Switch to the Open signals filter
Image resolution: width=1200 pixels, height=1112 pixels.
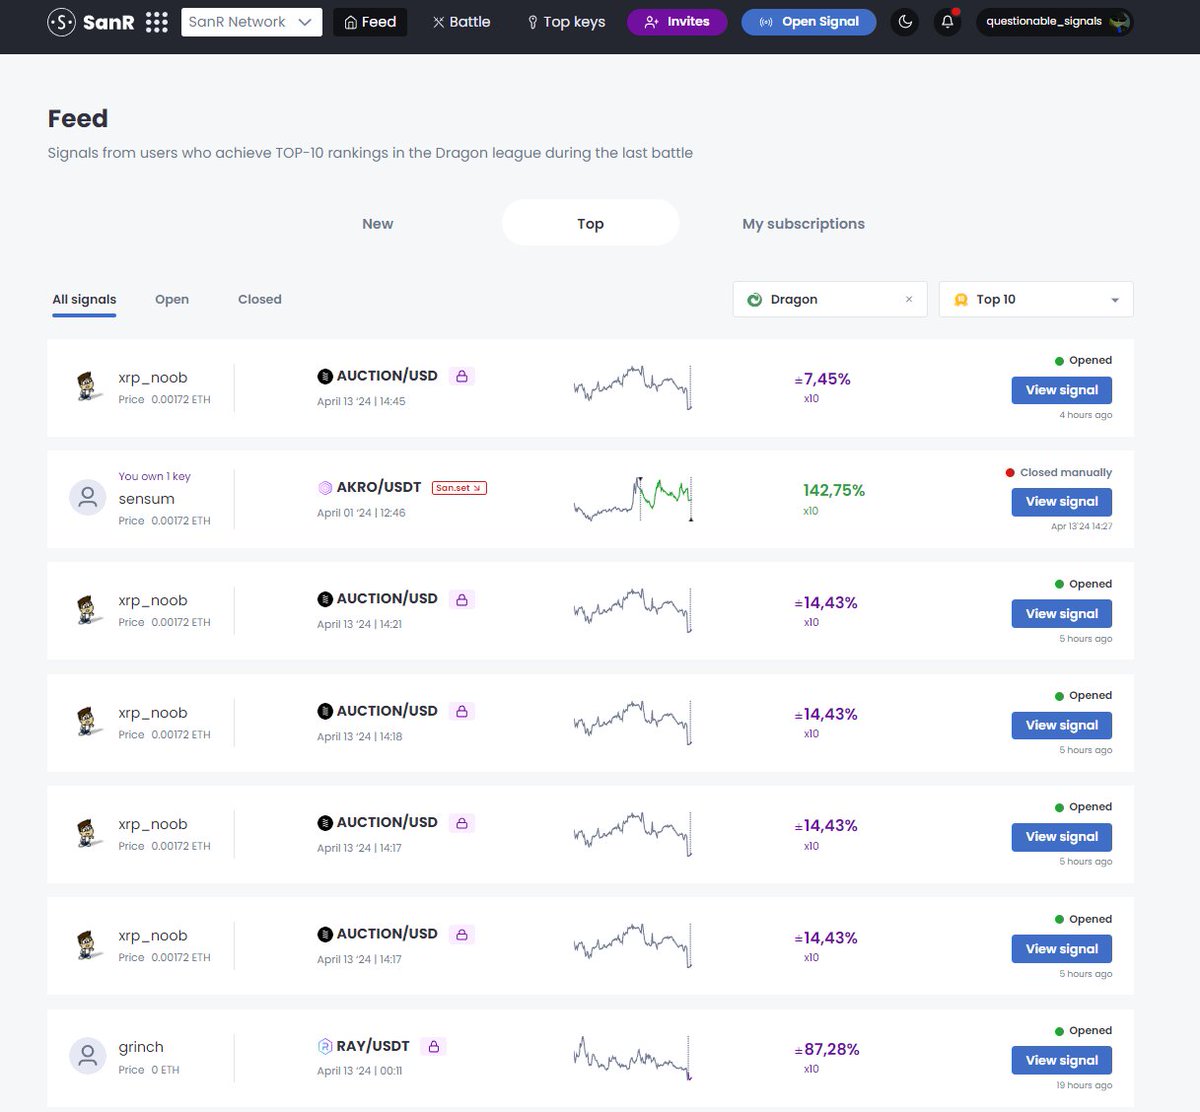171,299
